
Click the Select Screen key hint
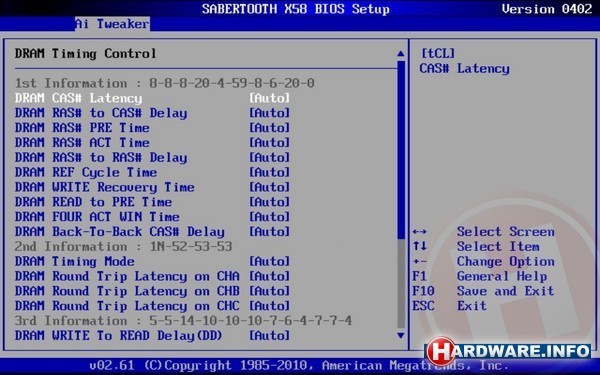click(505, 232)
